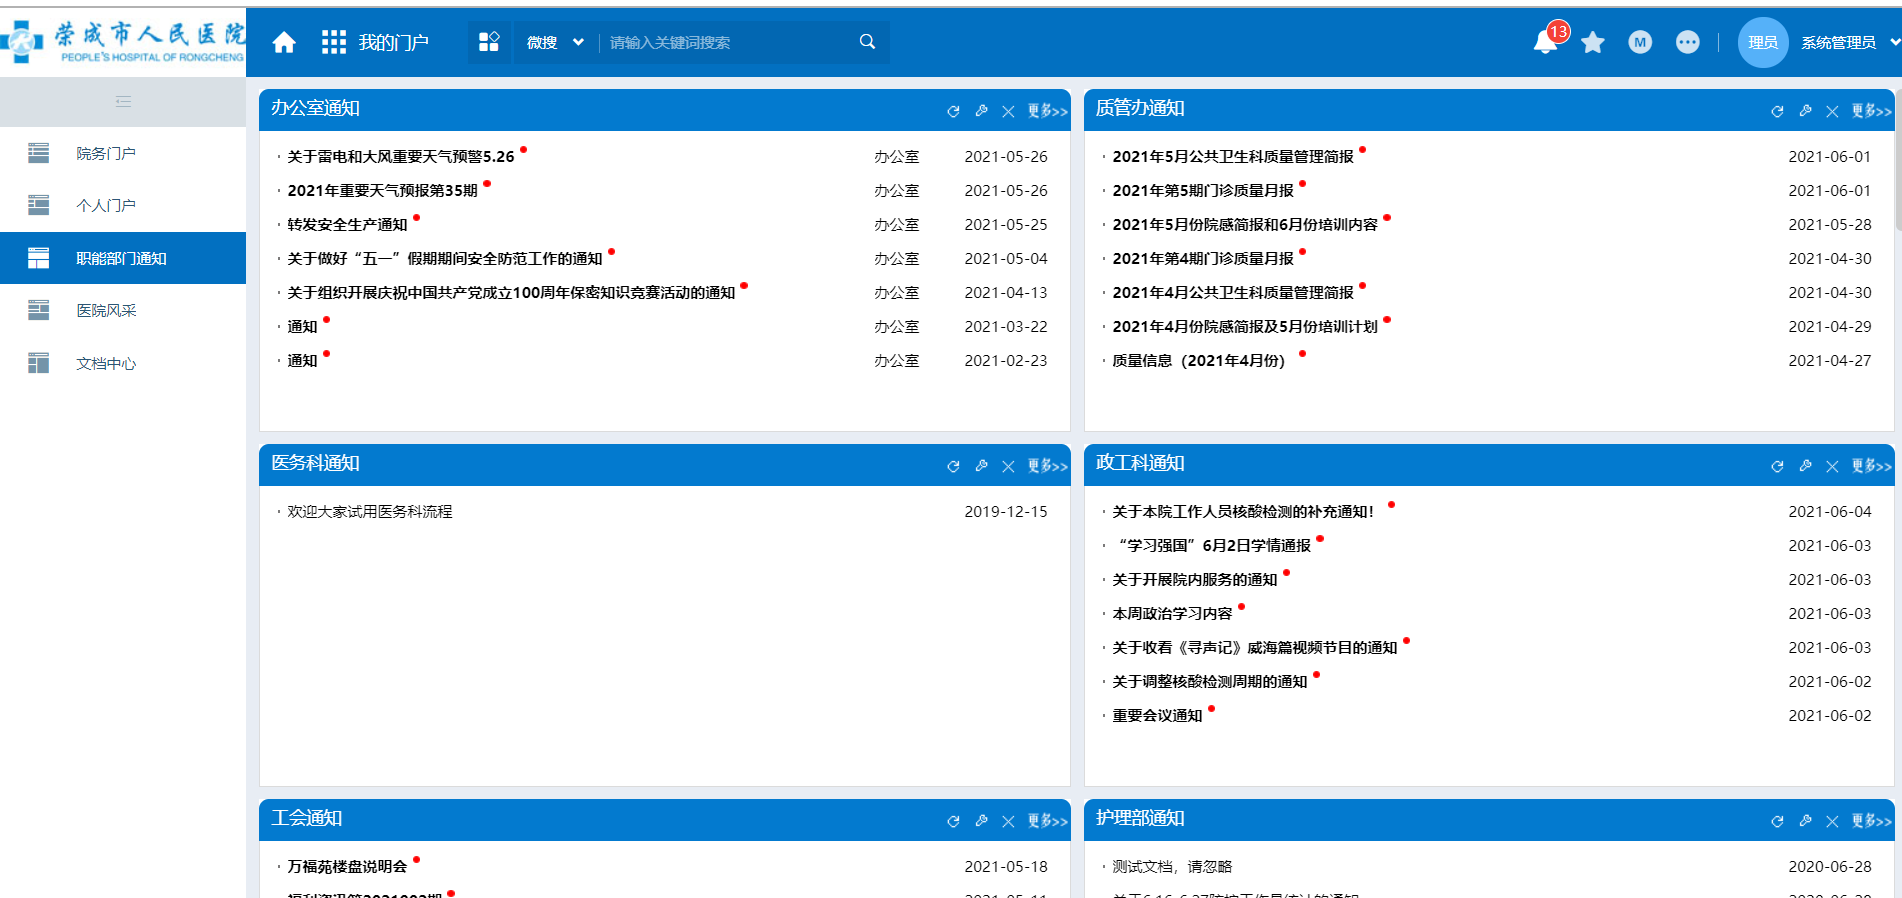The height and width of the screenshot is (898, 1902).
Task: Show more items in 政工科通知
Action: point(1871,466)
